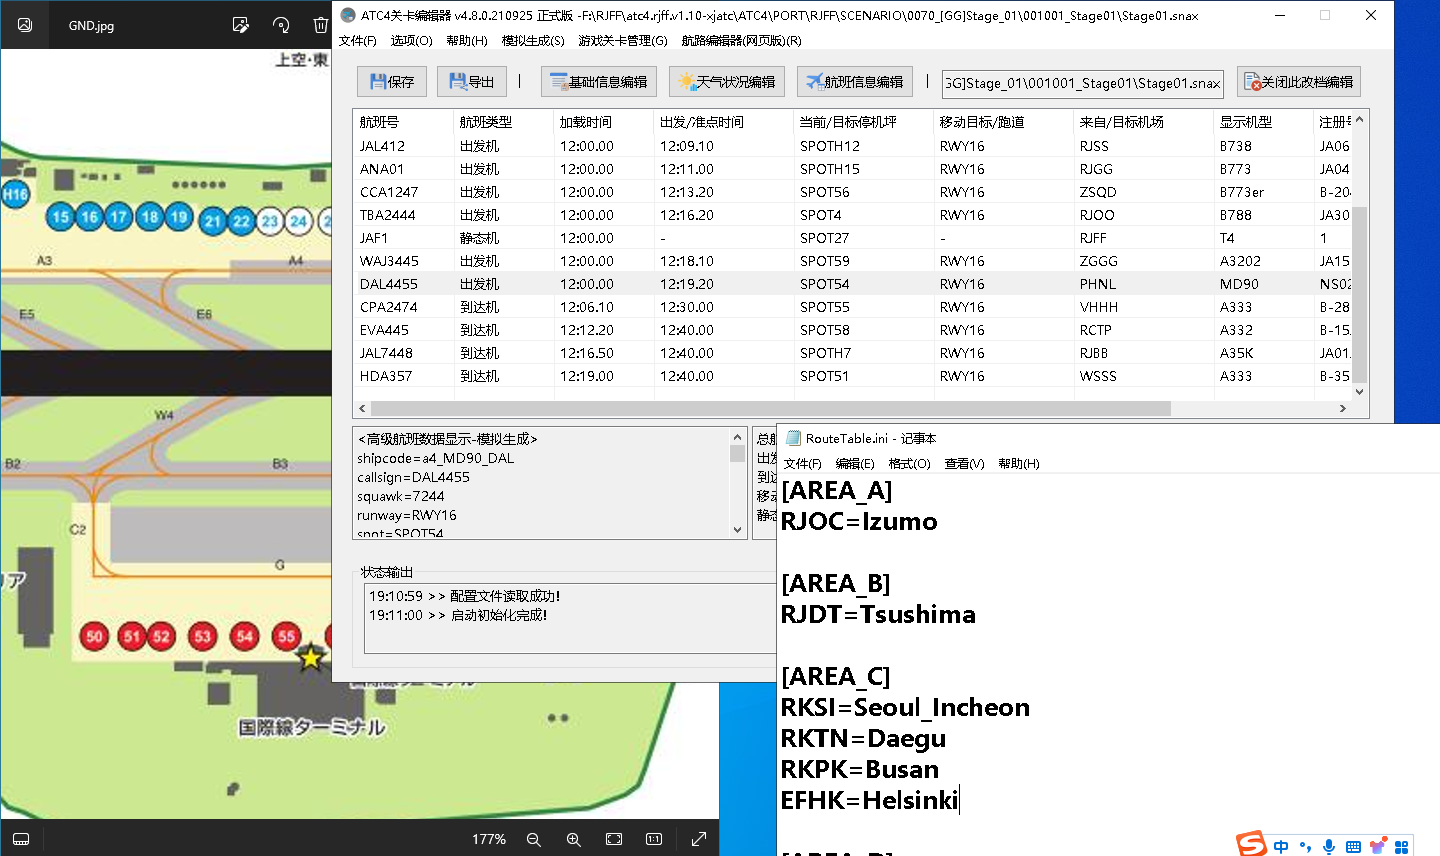Select flight row DAL4455
This screenshot has height=856, width=1440.
tap(853, 284)
